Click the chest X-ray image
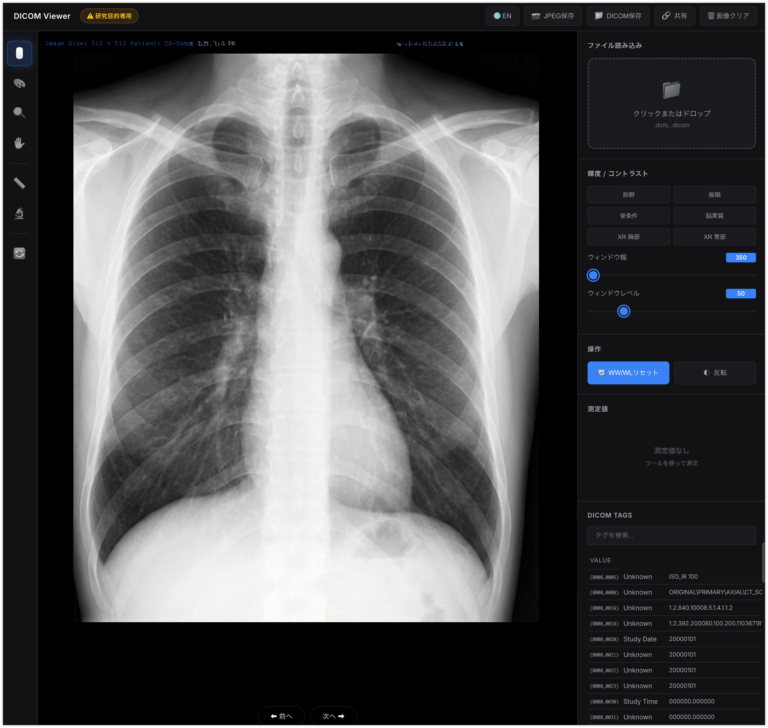 point(306,338)
